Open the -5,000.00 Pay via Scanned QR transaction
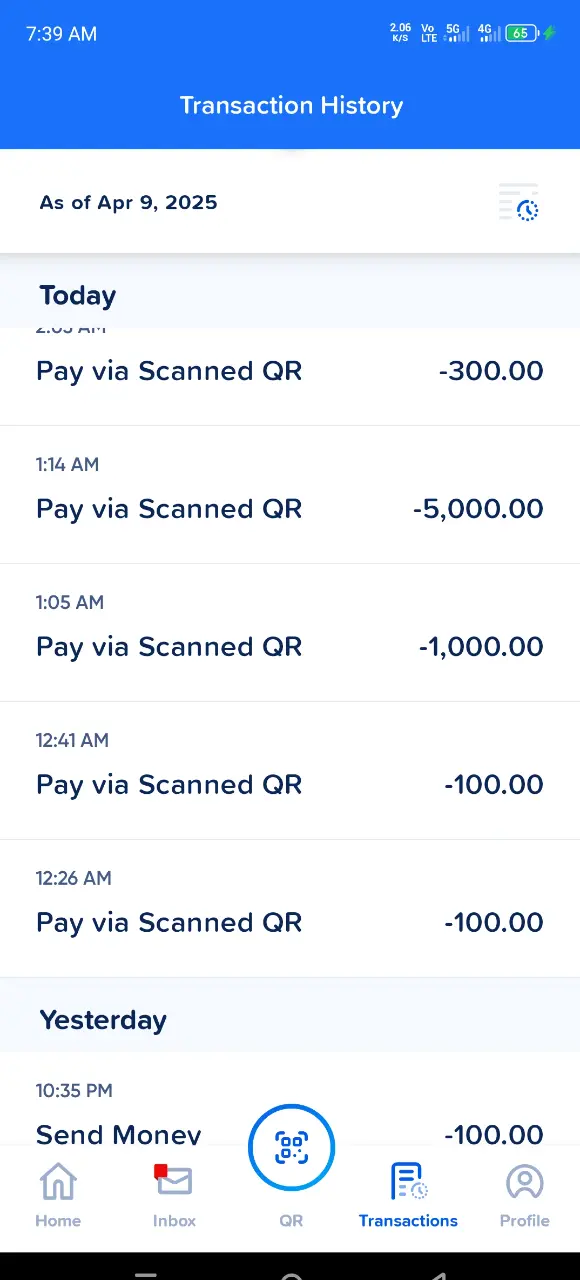 pos(290,494)
